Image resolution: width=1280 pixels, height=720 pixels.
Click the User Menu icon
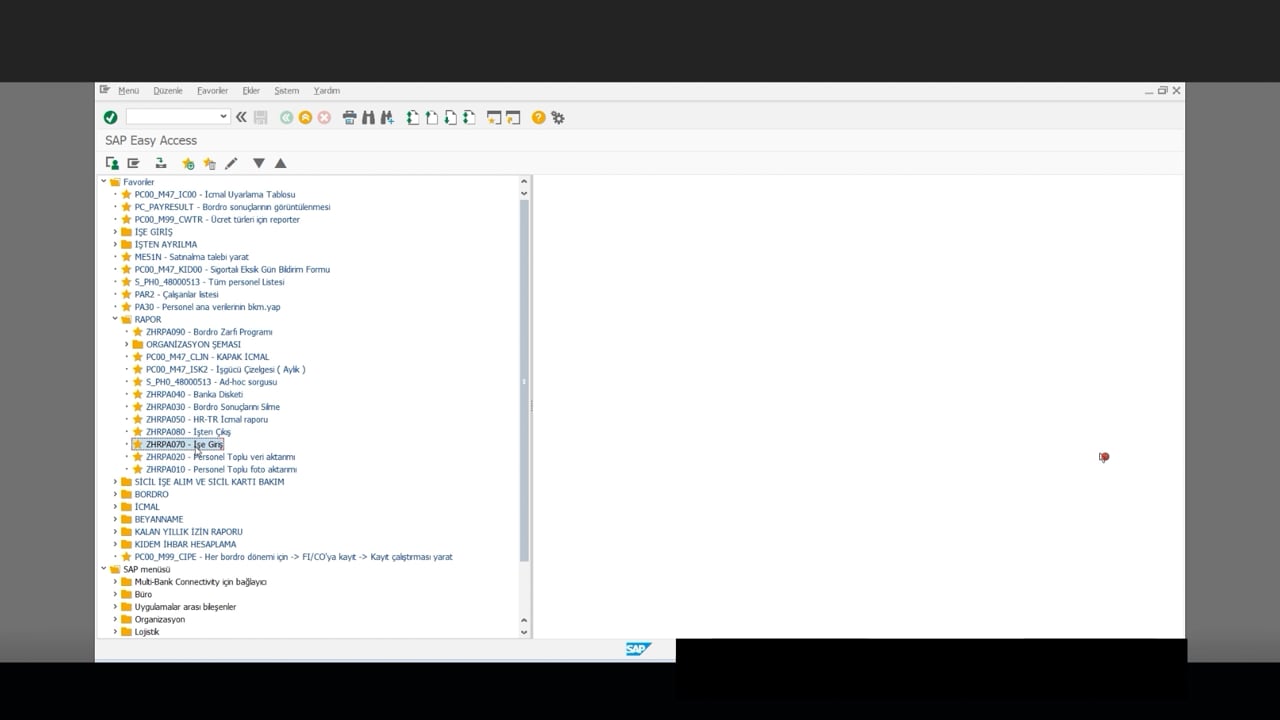pyautogui.click(x=113, y=163)
